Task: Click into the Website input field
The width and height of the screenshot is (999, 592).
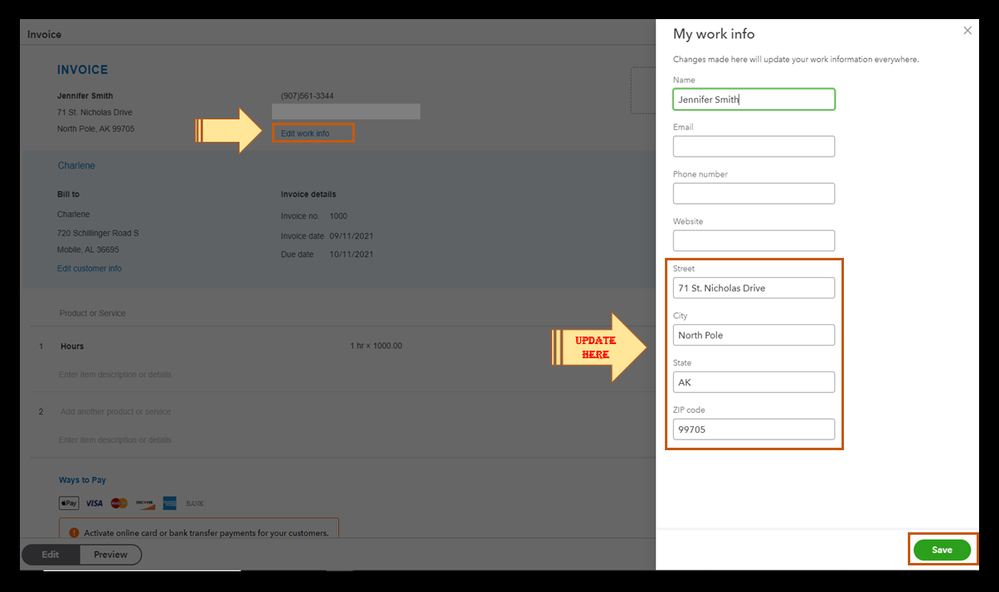Action: coord(754,241)
